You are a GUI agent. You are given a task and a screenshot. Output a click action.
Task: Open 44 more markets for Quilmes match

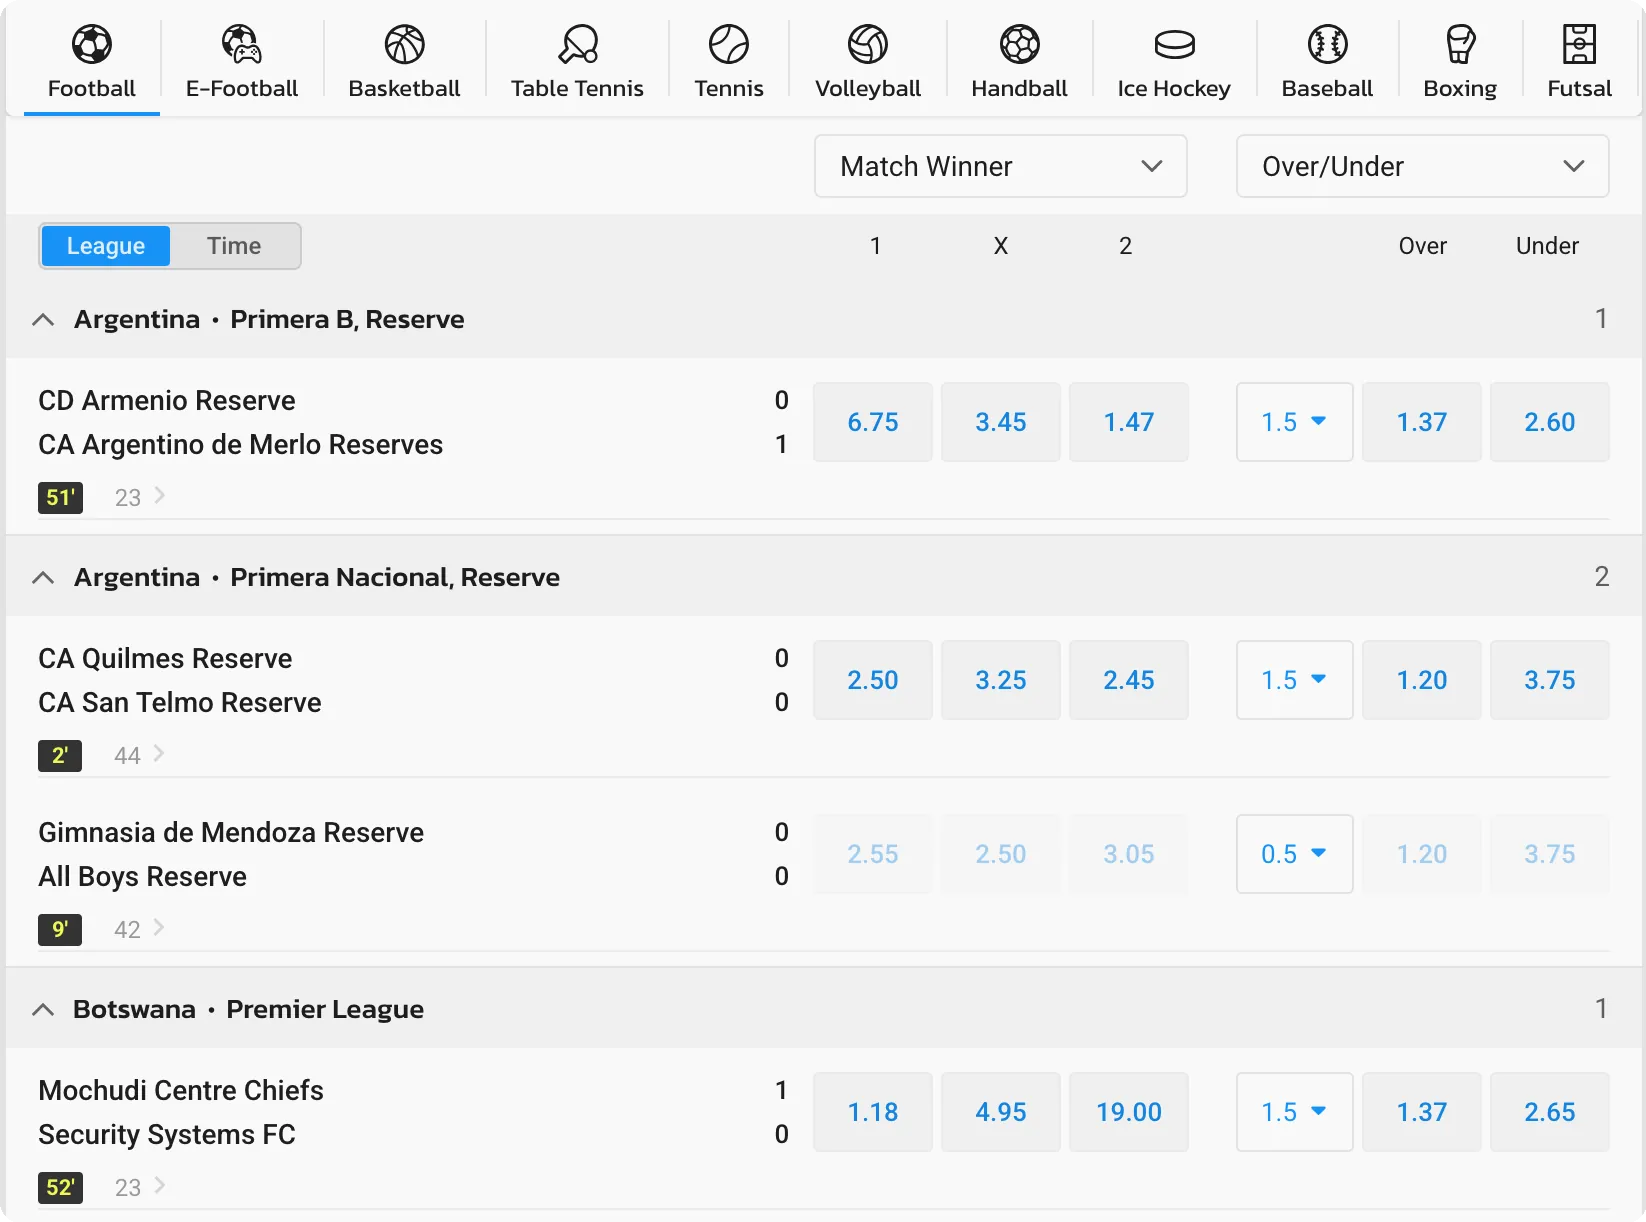click(x=140, y=755)
